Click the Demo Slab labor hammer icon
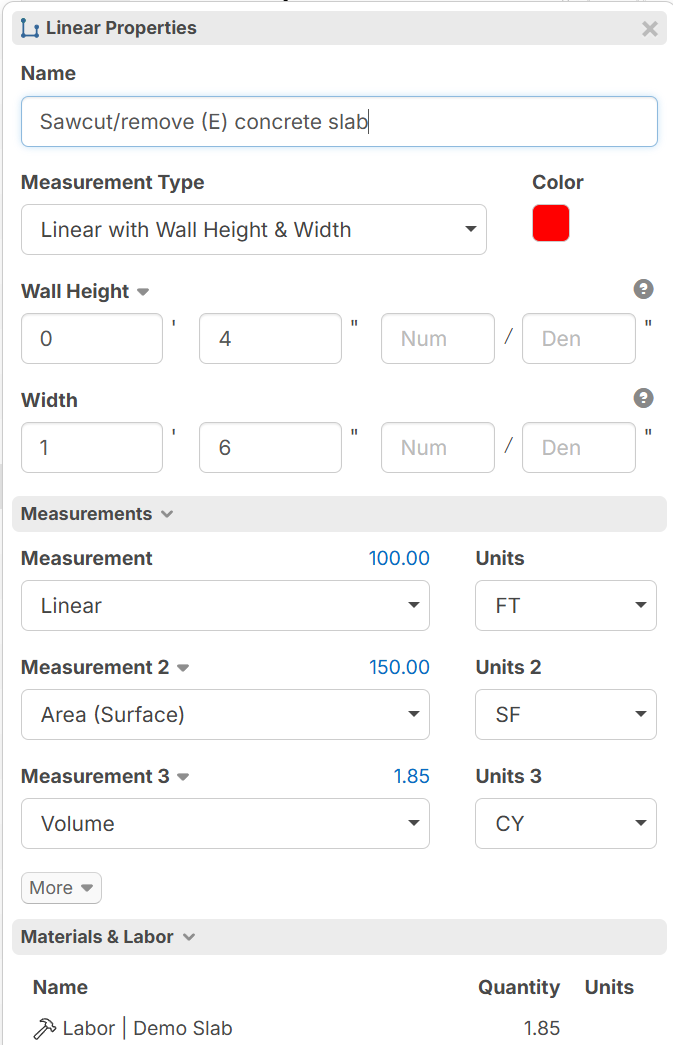Image resolution: width=673 pixels, height=1045 pixels. click(45, 1028)
